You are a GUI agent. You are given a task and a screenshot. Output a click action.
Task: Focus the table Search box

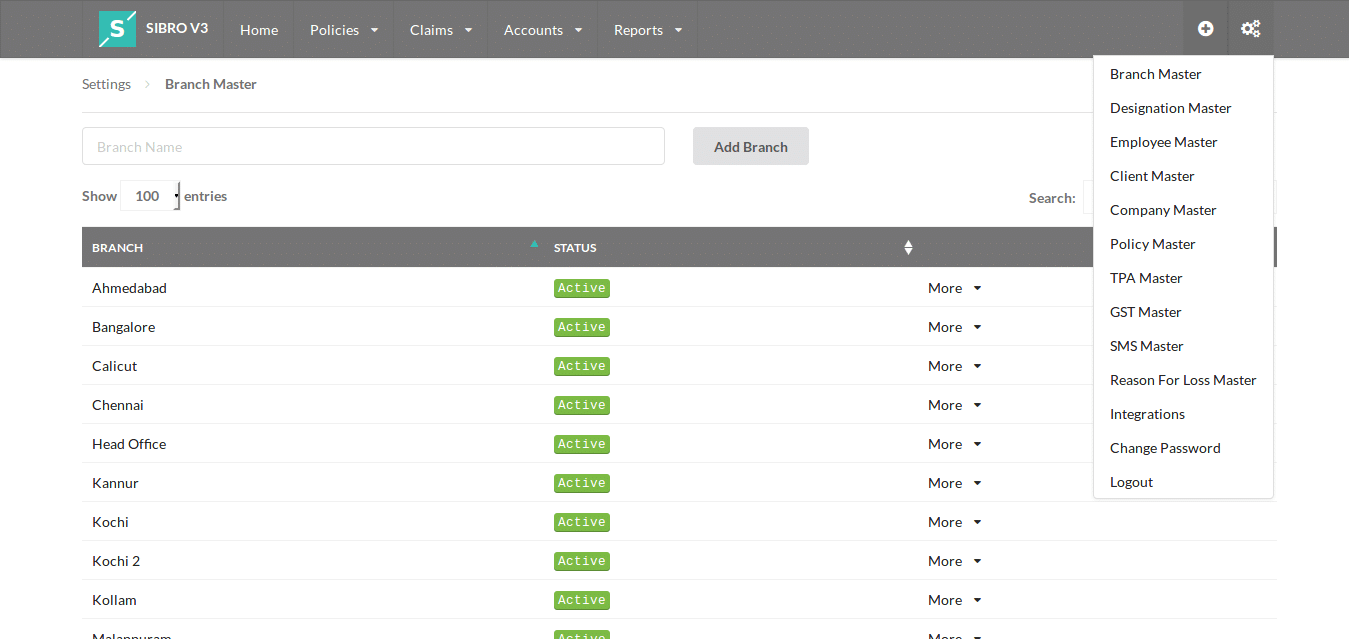coord(1089,197)
